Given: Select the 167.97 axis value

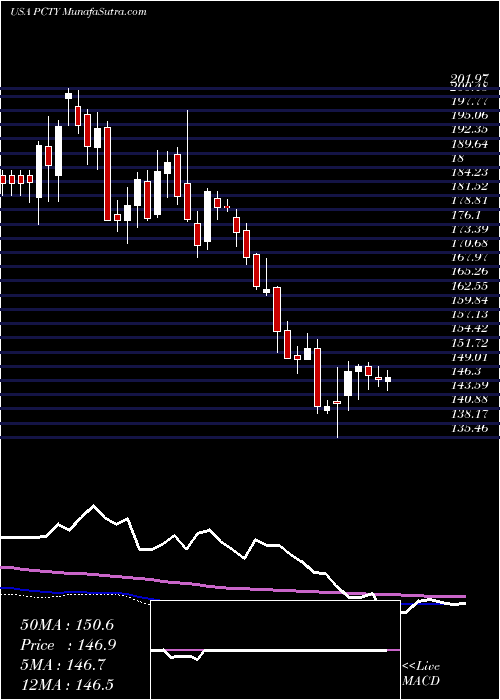Looking at the screenshot, I should point(470,258).
